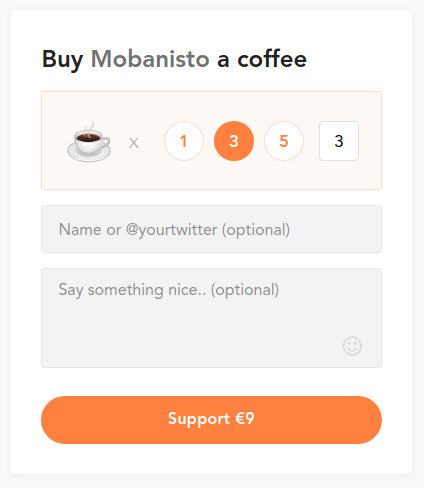
Task: Insert an emoji via the smiley face
Action: coord(352,346)
